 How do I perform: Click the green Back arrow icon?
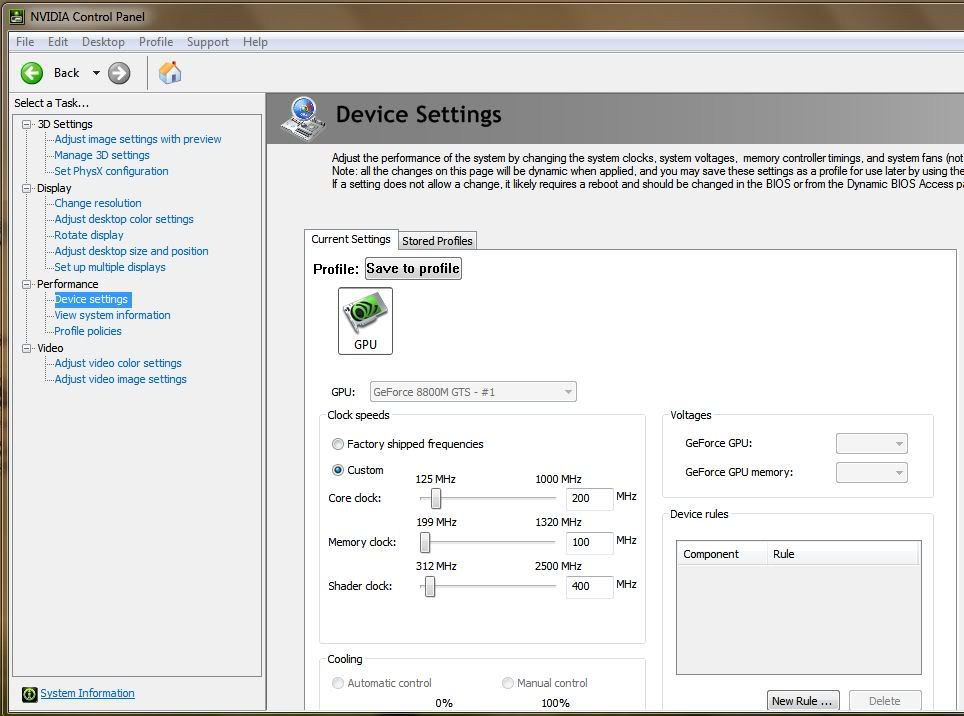click(x=31, y=73)
